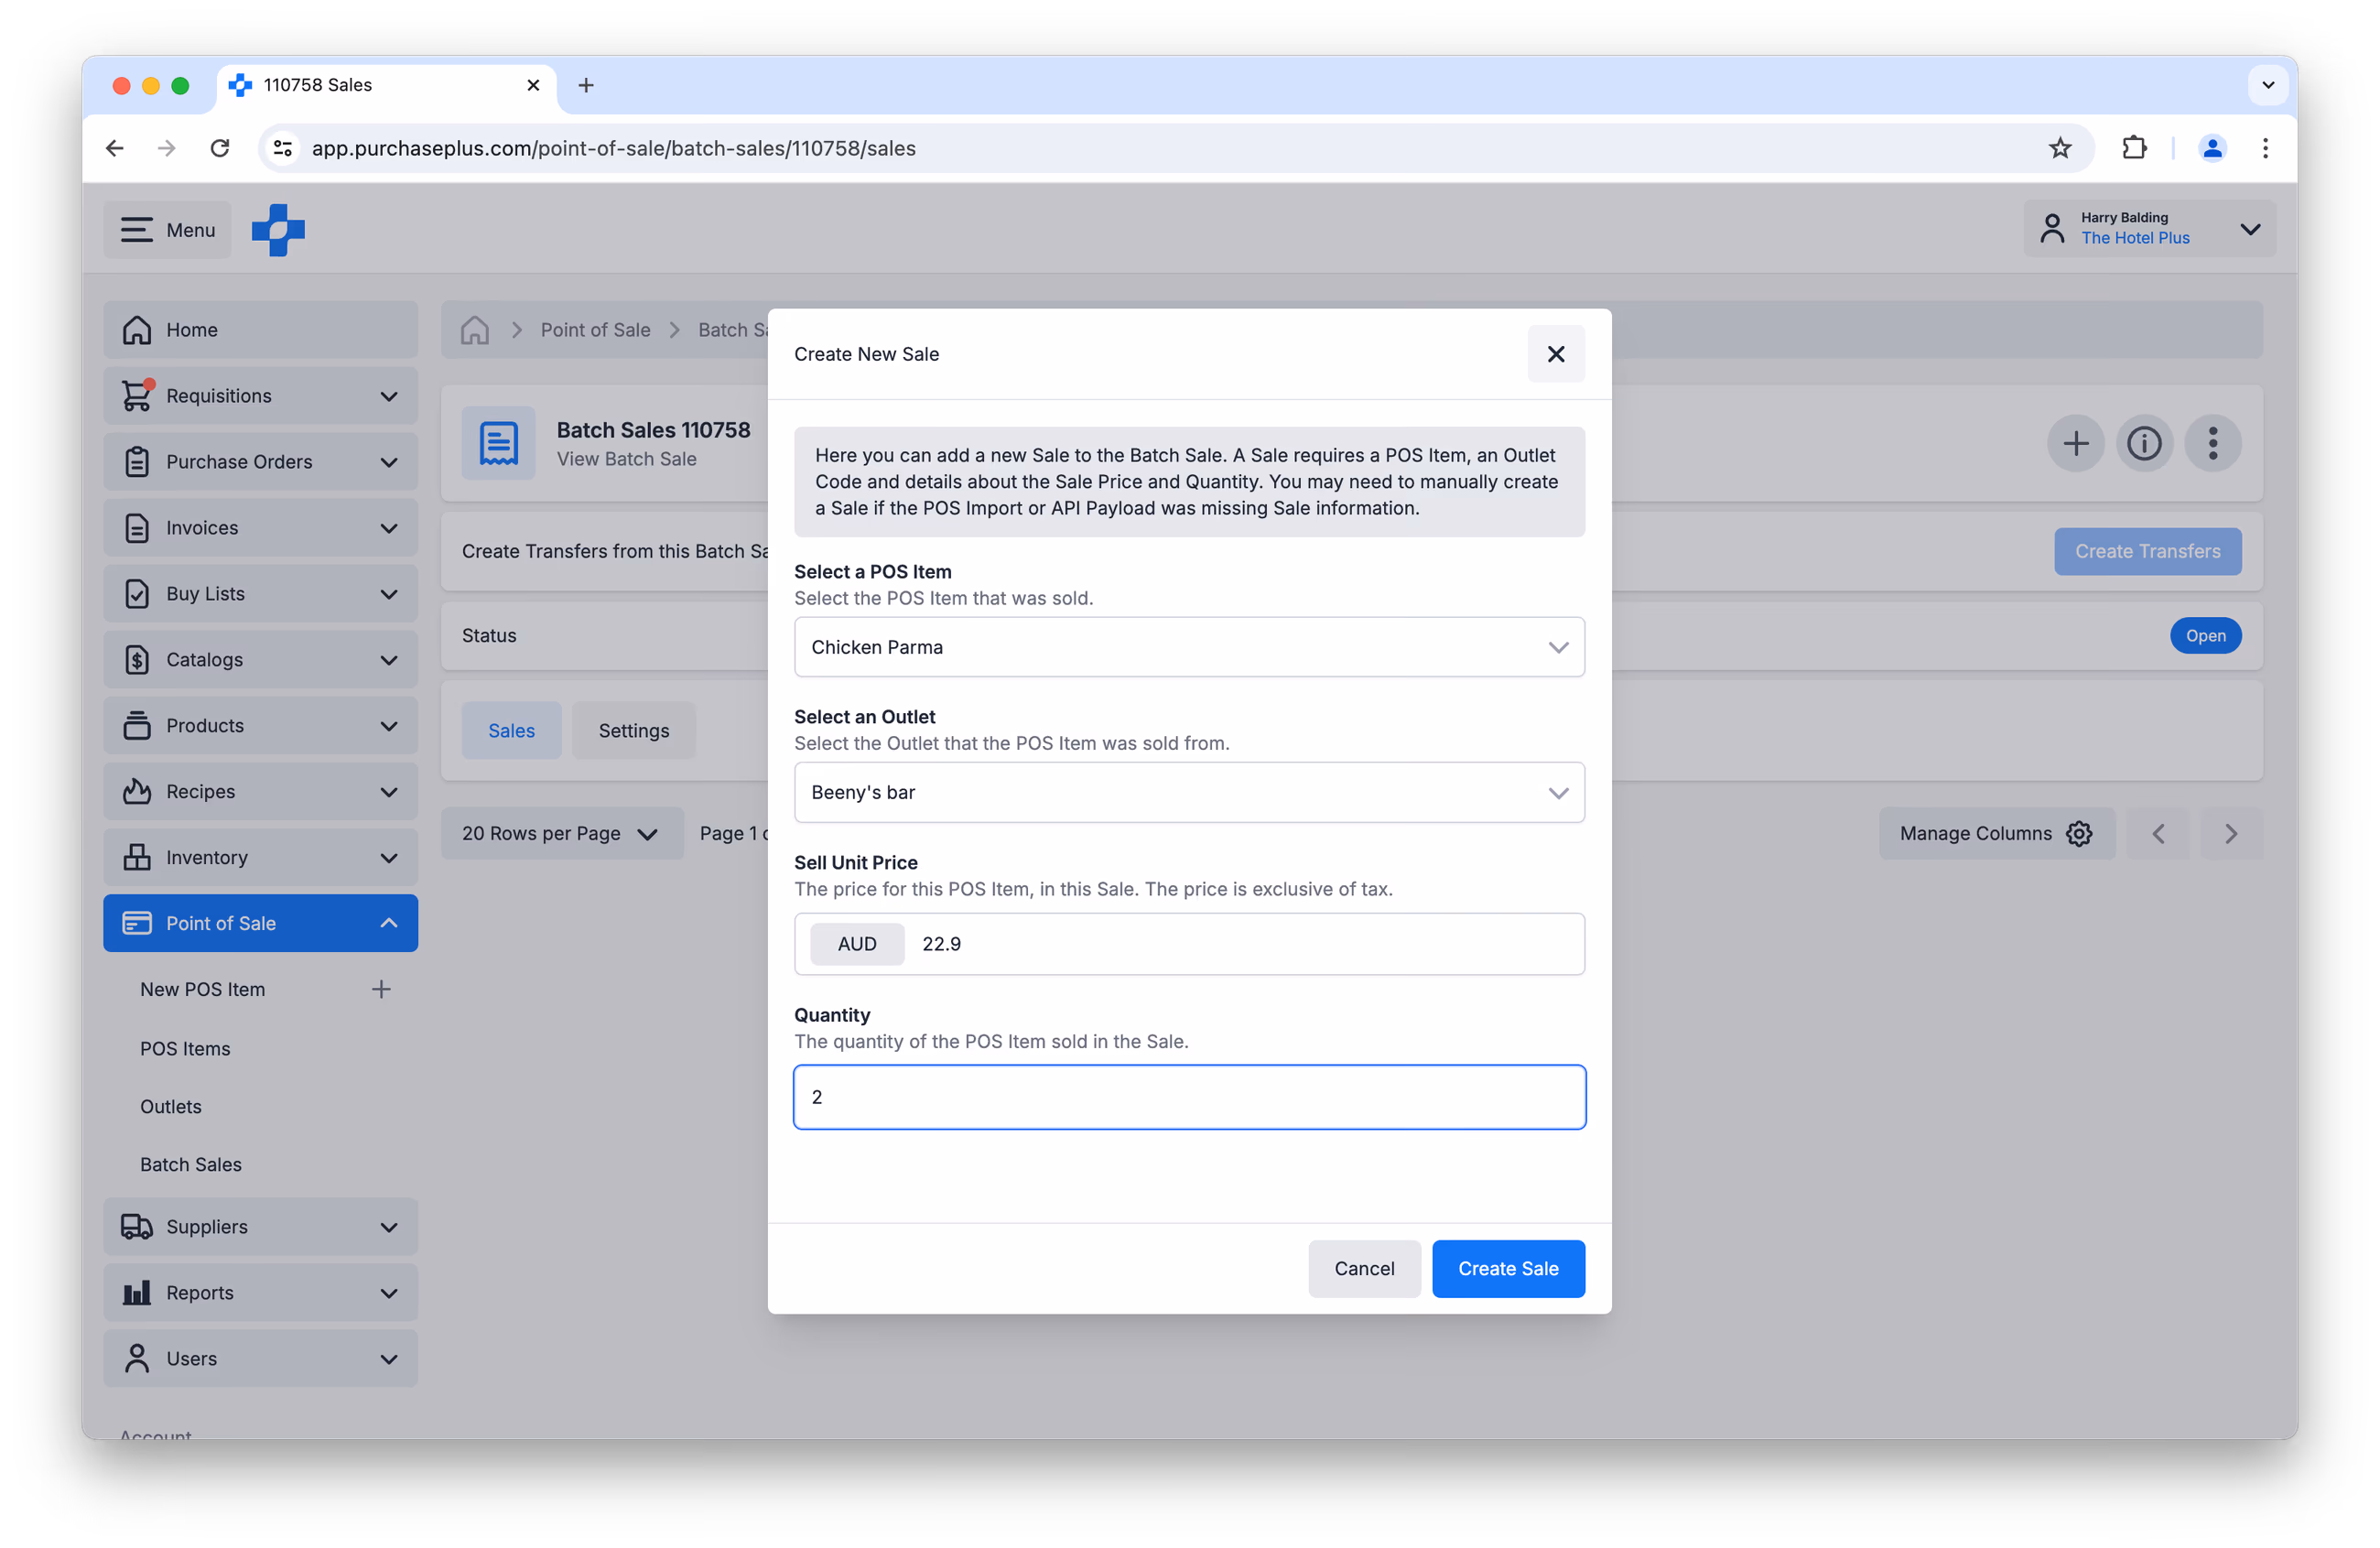Click the info icon on Batch Sales header

coord(2144,443)
